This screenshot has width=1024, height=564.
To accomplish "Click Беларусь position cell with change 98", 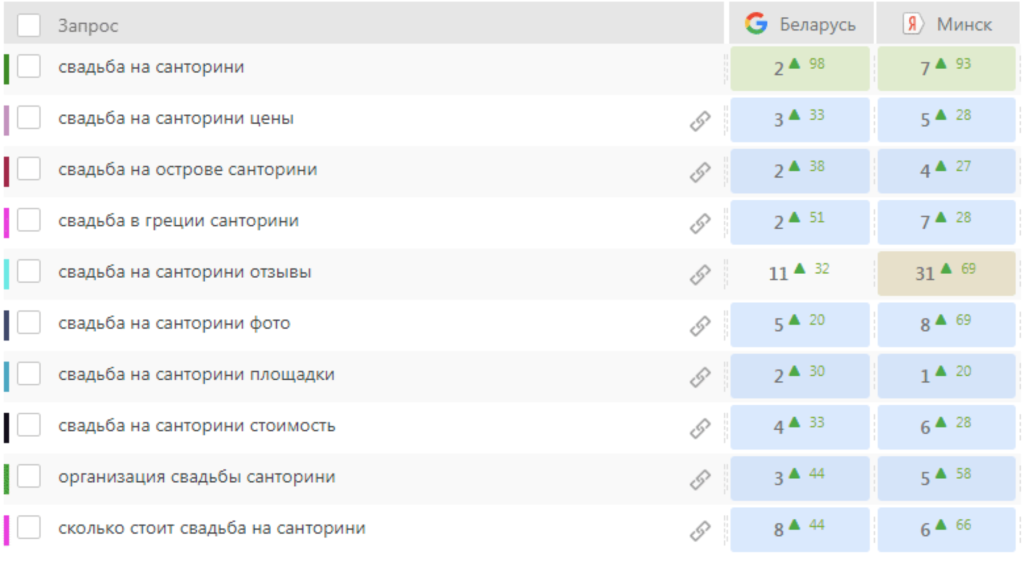I will [x=800, y=68].
